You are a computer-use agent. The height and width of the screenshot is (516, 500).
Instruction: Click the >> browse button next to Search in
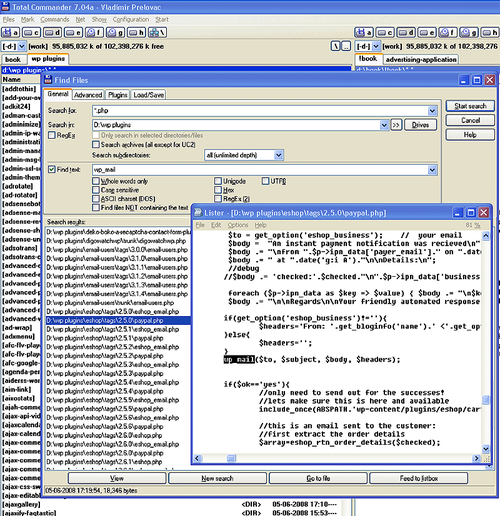[396, 125]
